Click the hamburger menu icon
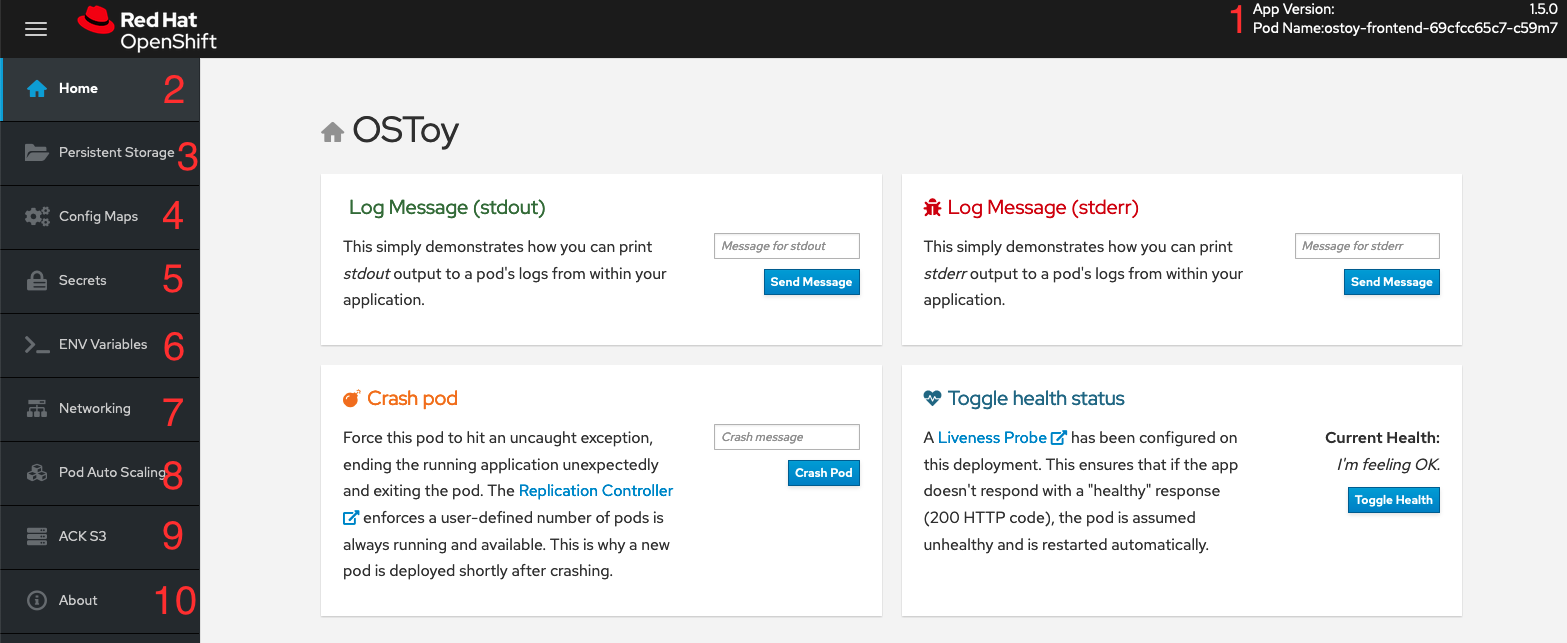This screenshot has width=1567, height=643. pyautogui.click(x=36, y=29)
